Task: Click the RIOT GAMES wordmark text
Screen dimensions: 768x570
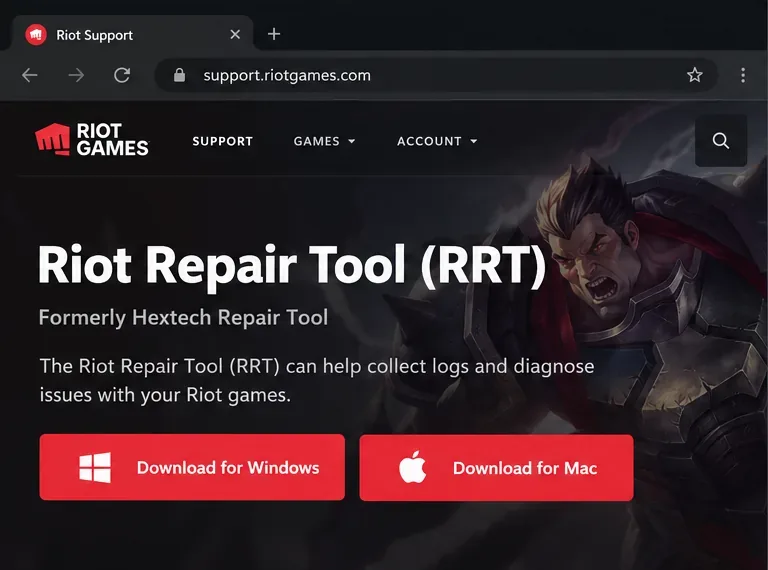Action: click(112, 140)
